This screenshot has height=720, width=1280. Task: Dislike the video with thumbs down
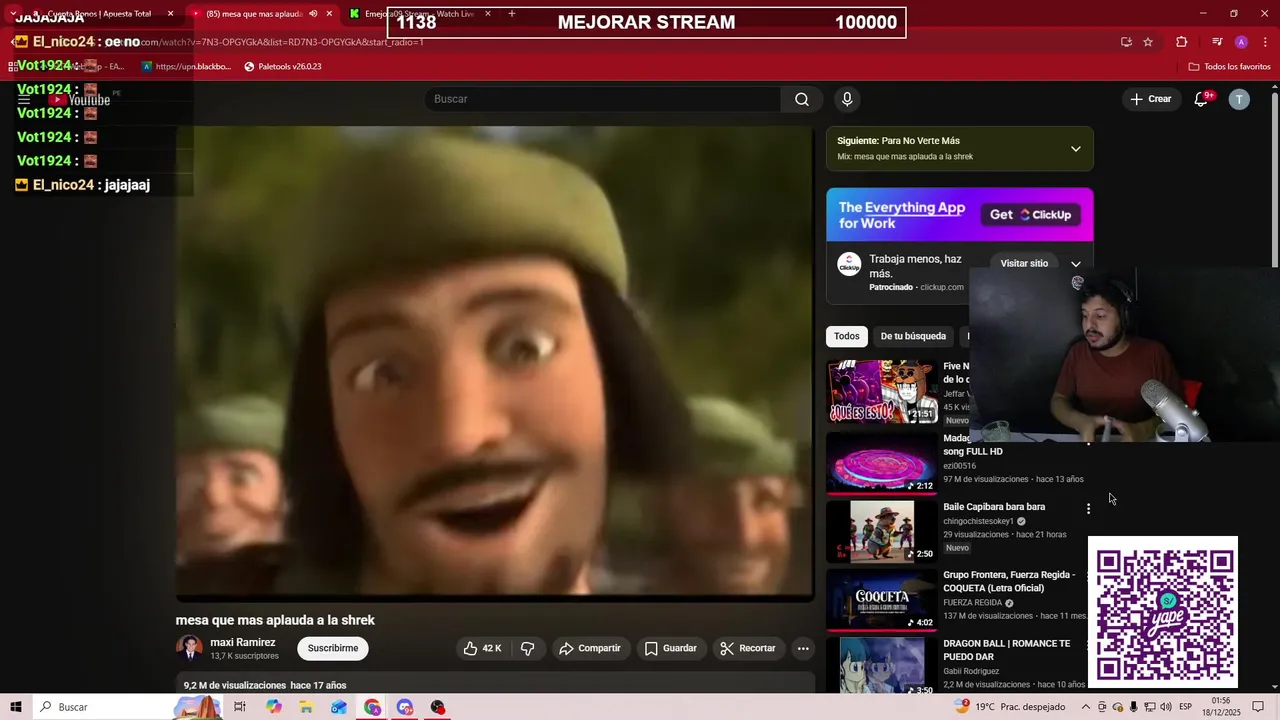527,648
